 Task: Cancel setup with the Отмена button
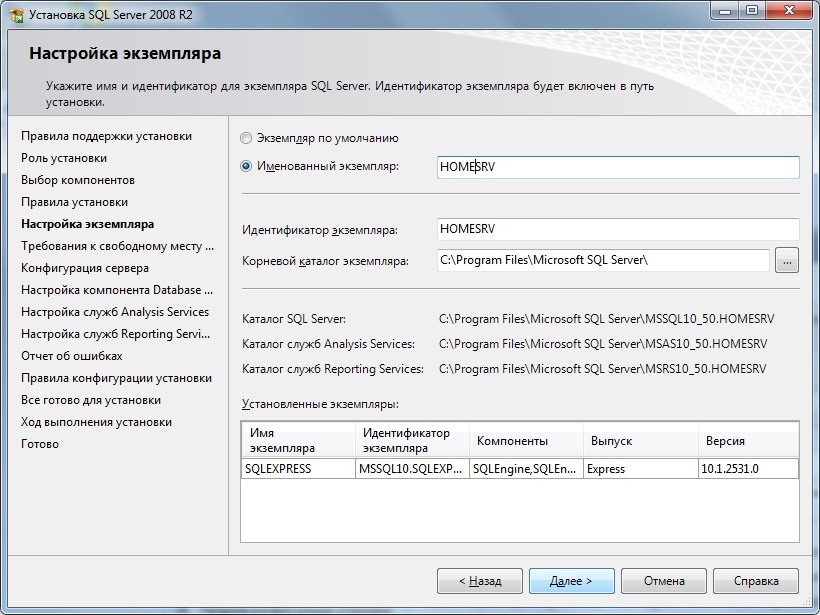[664, 581]
